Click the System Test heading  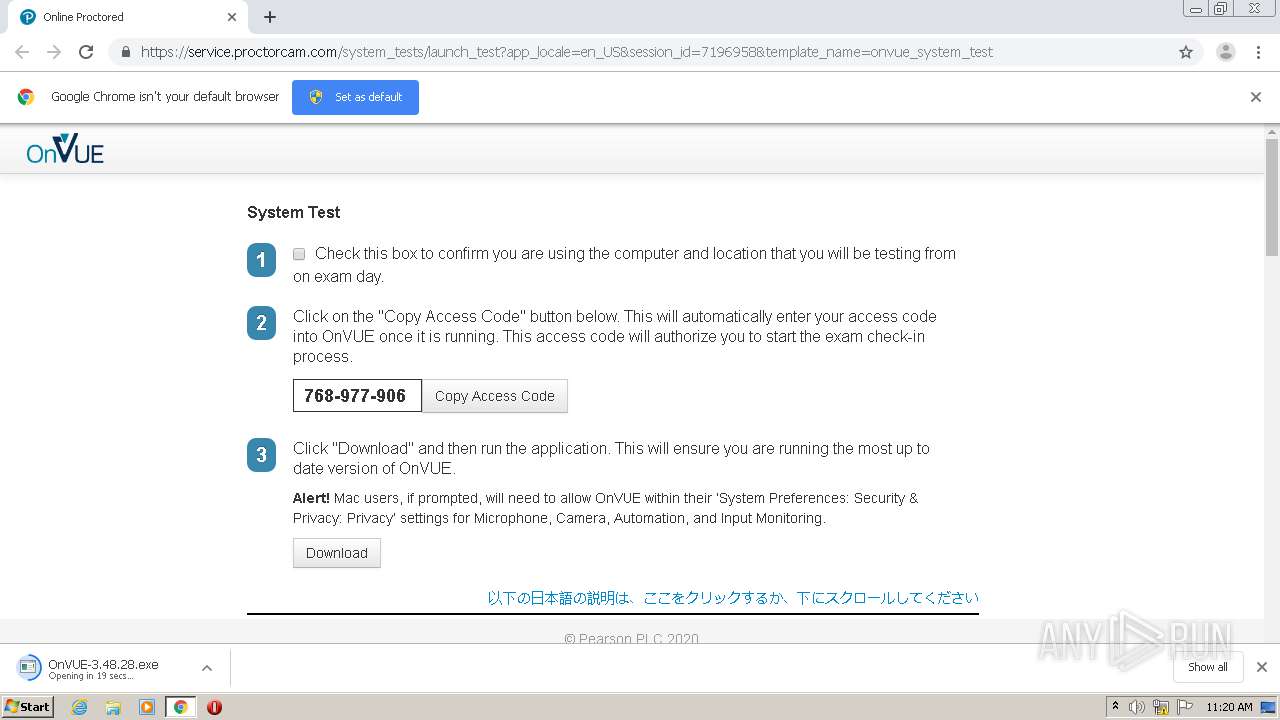click(294, 212)
